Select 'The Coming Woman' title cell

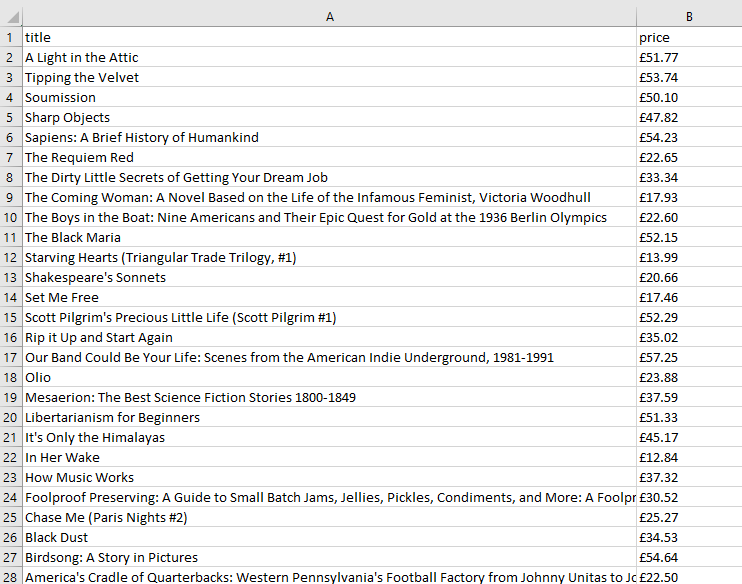point(329,197)
